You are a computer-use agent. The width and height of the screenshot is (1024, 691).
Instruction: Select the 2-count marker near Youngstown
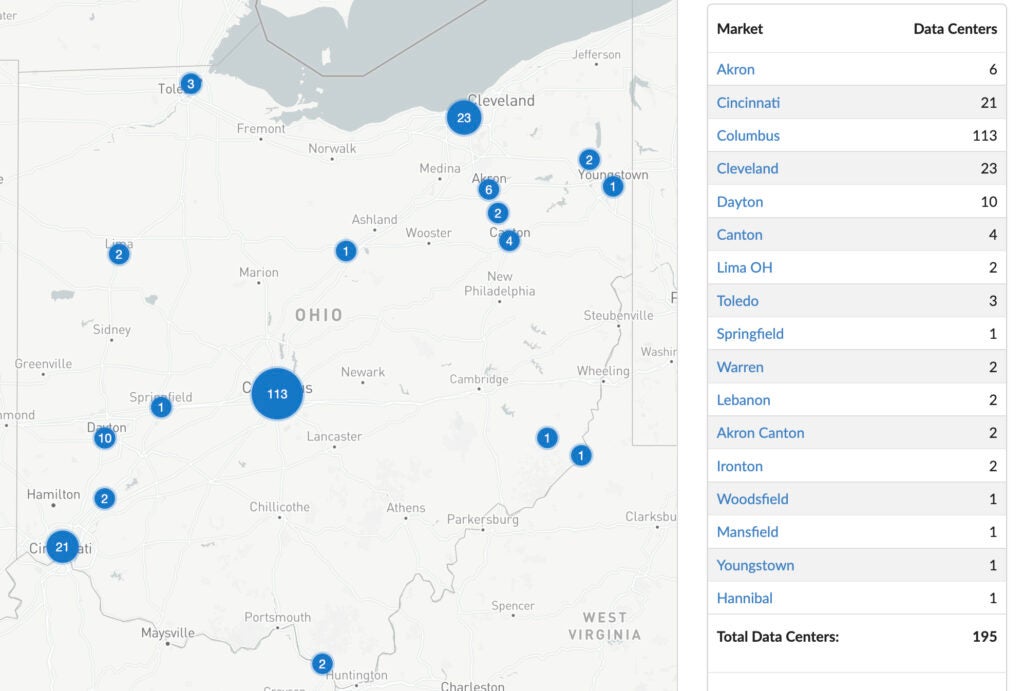(x=589, y=158)
